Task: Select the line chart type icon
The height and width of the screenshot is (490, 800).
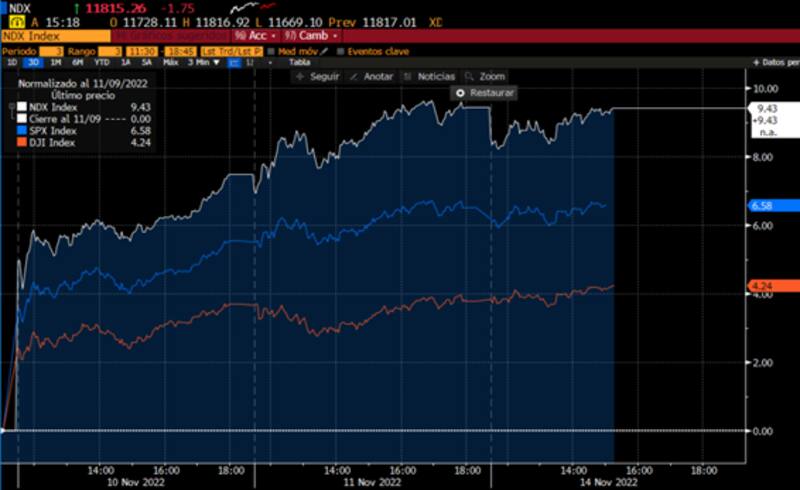Action: pyautogui.click(x=234, y=62)
